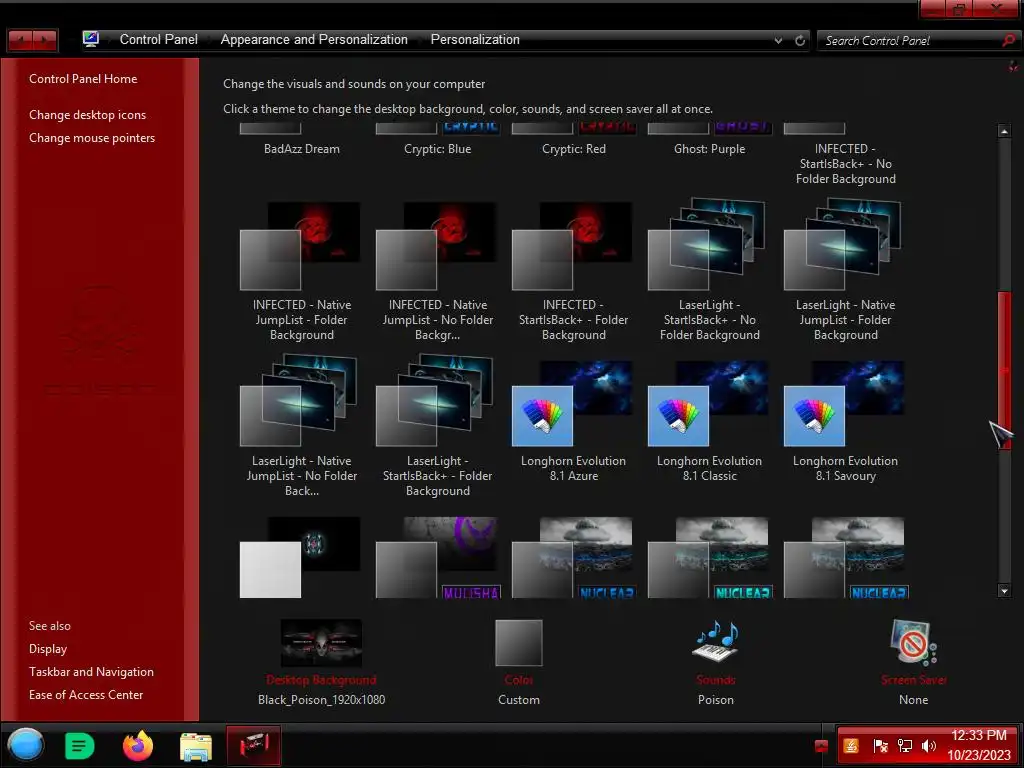Select INFECTED StartIsBack+ Folder Background theme
Viewport: 1024px width, 768px height.
click(573, 271)
